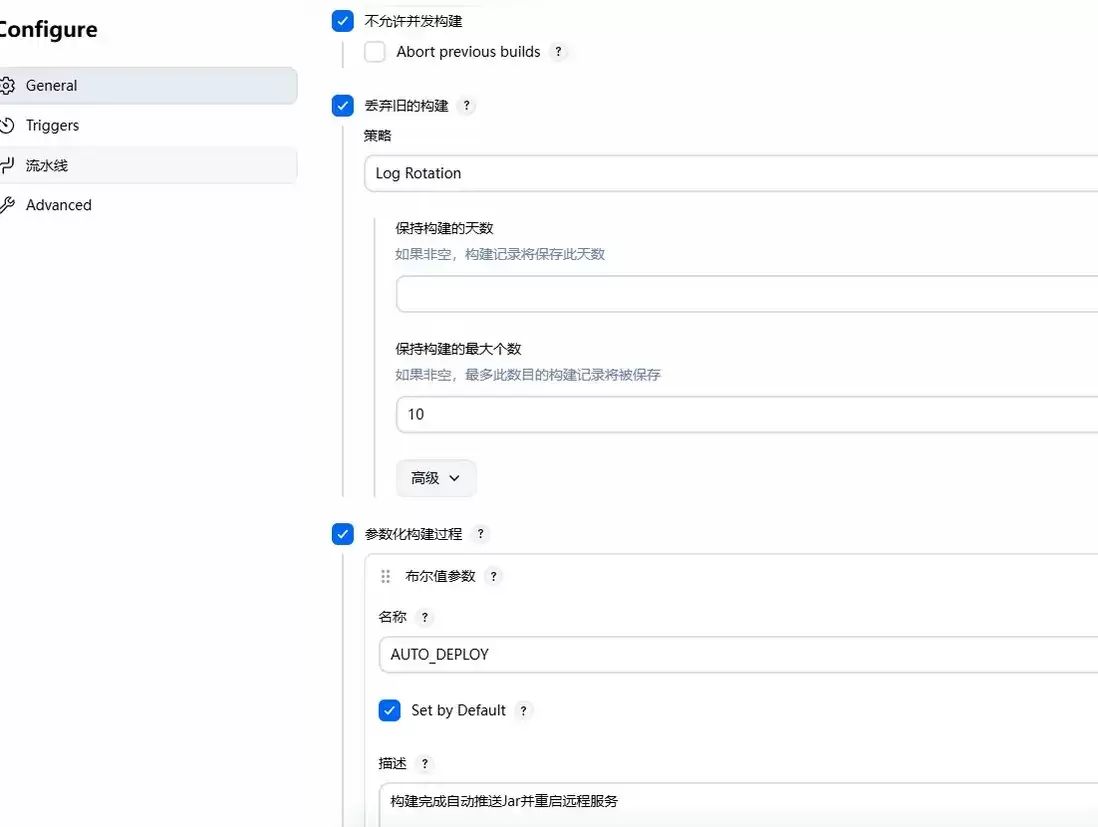Open help icon next to 名称
Viewport: 1098px width, 827px height.
[424, 617]
